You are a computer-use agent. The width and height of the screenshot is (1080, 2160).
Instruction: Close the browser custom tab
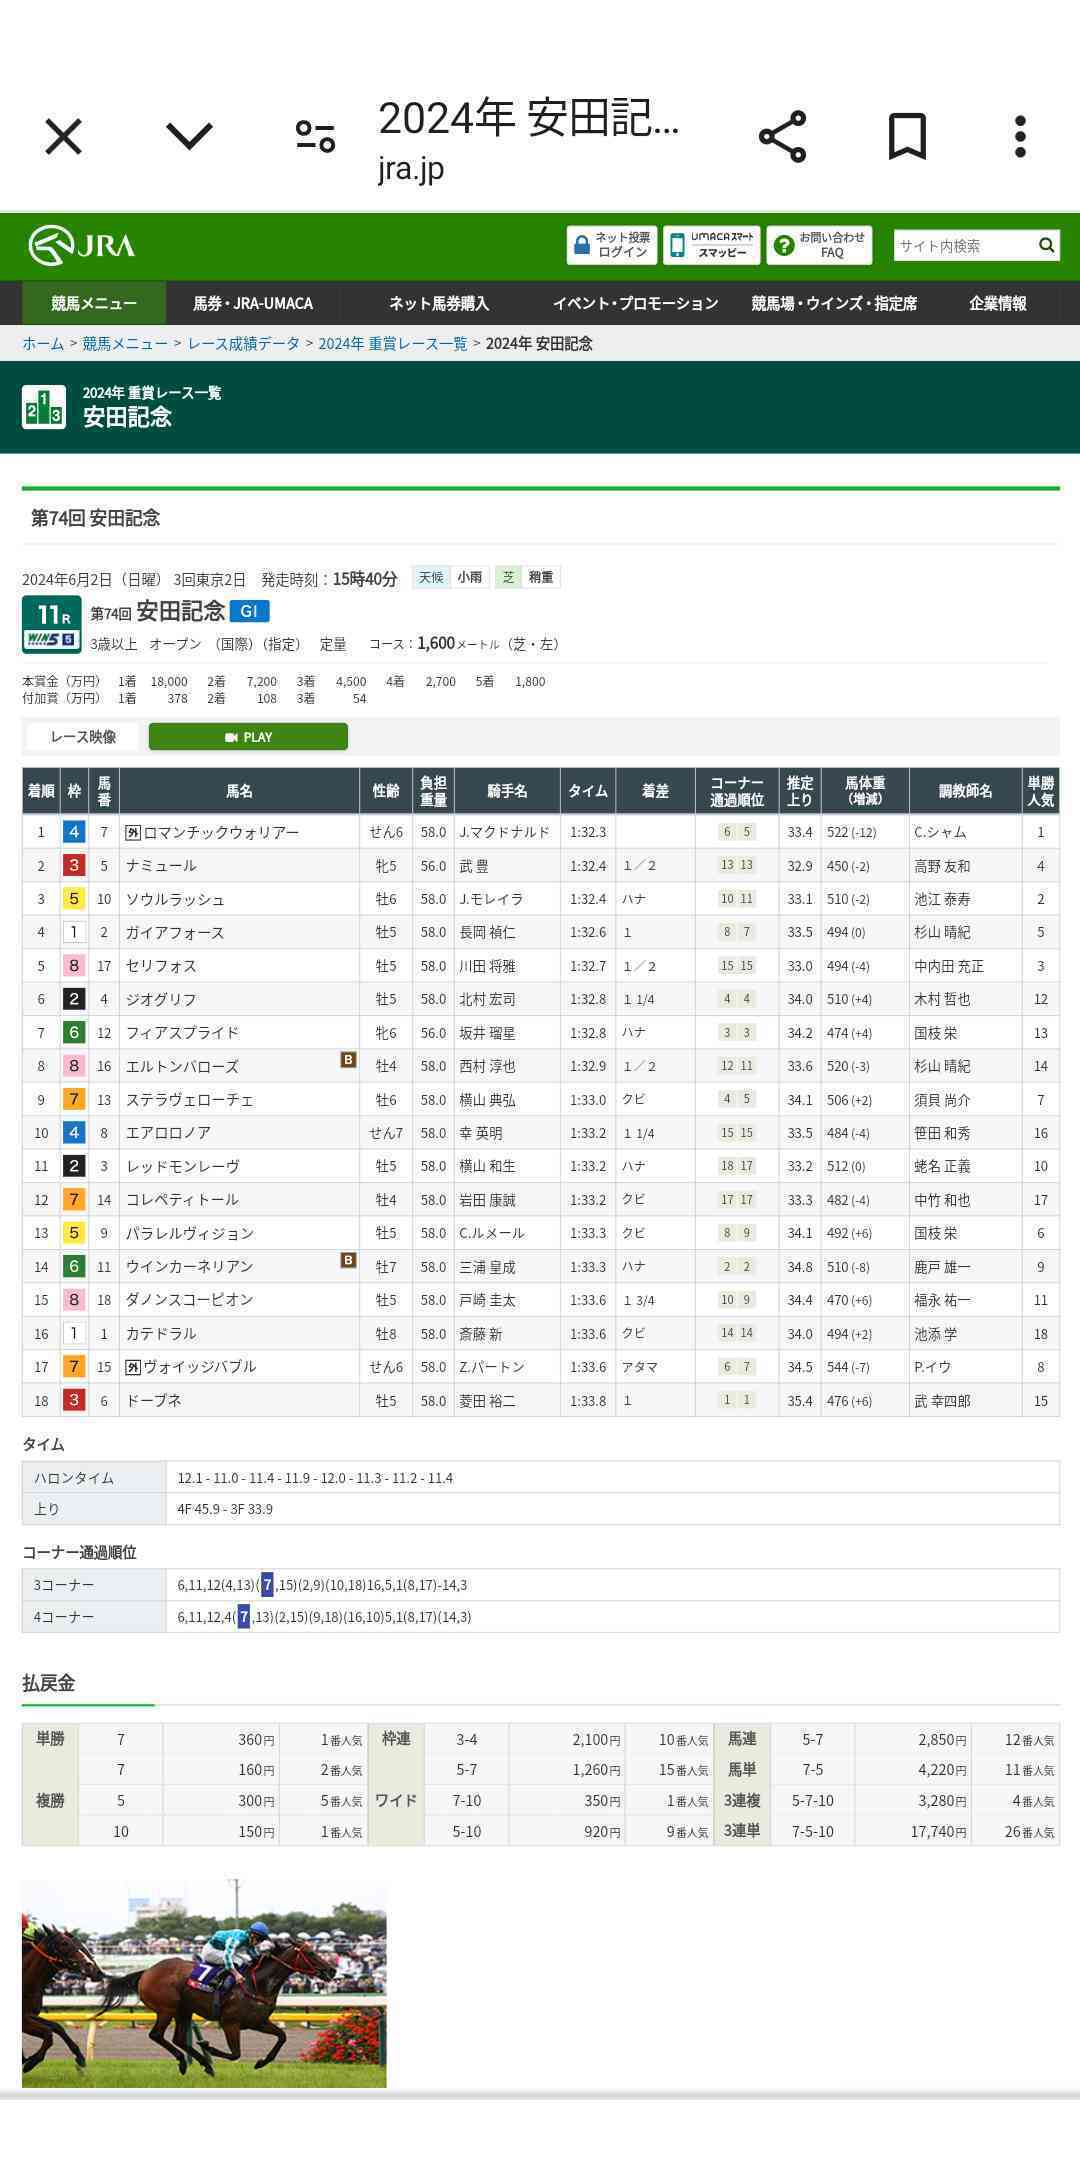coord(63,137)
